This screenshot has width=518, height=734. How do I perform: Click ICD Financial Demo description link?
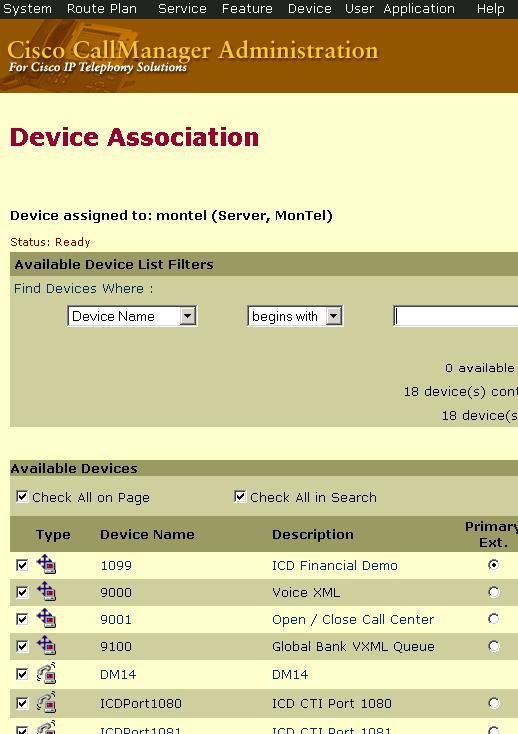tap(335, 565)
